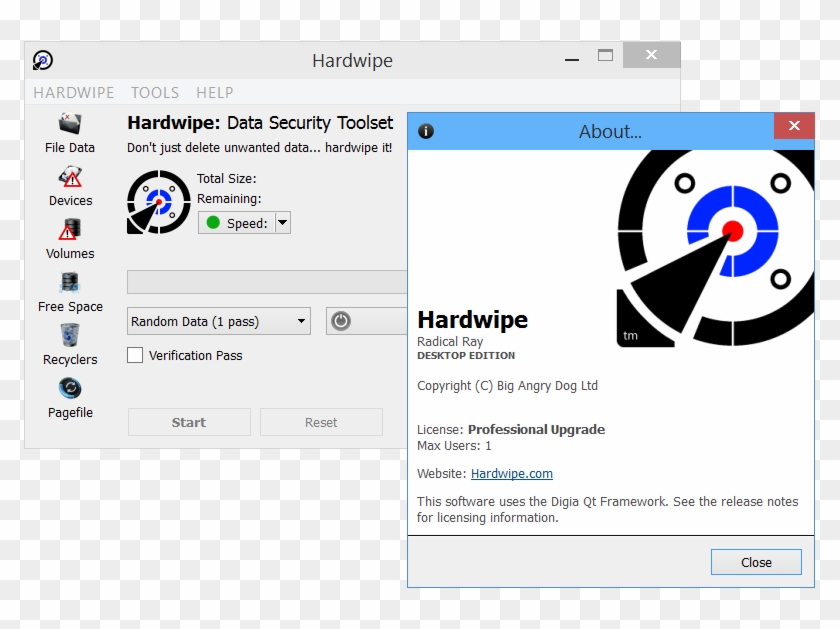This screenshot has width=840, height=629.
Task: Click the progress bar
Action: (265, 281)
